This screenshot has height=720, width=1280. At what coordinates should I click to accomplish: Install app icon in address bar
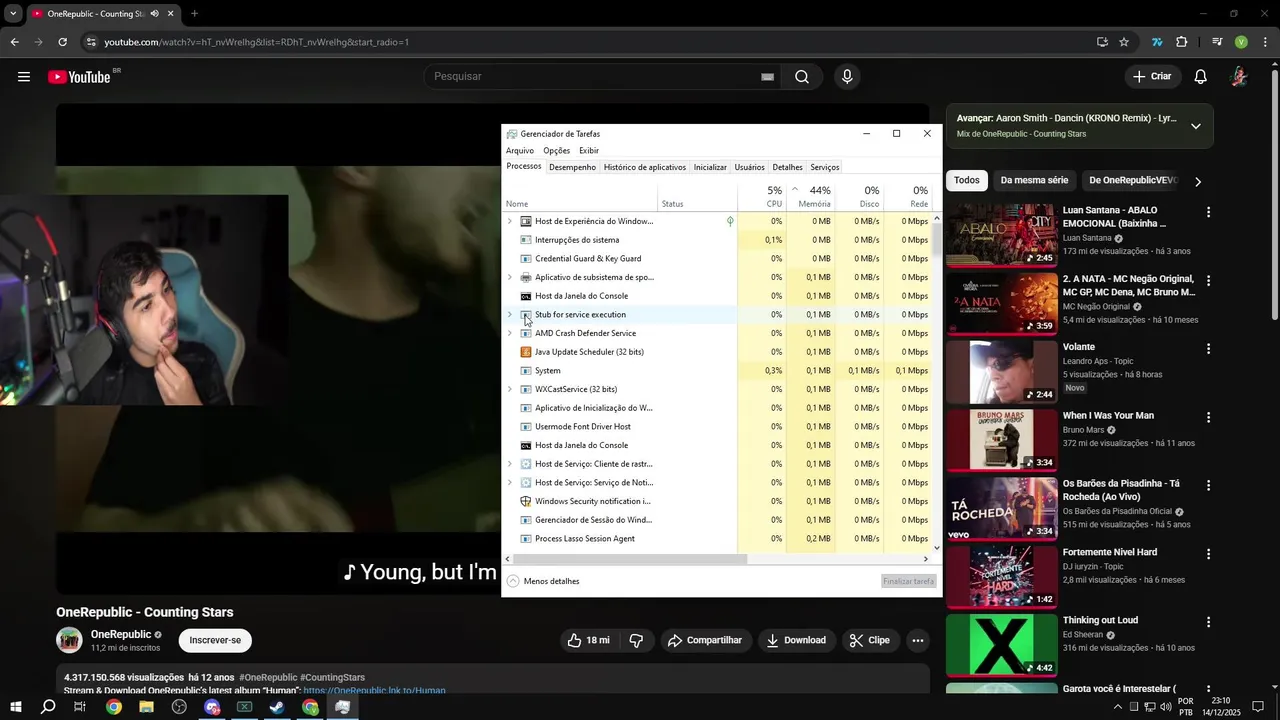[1102, 42]
